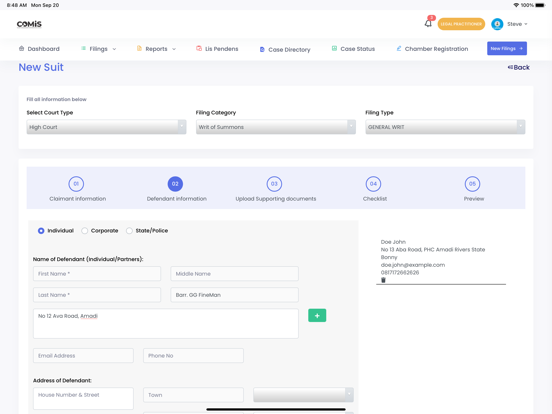The height and width of the screenshot is (414, 552).
Task: Open the state dropdown beside Town
Action: tap(303, 395)
